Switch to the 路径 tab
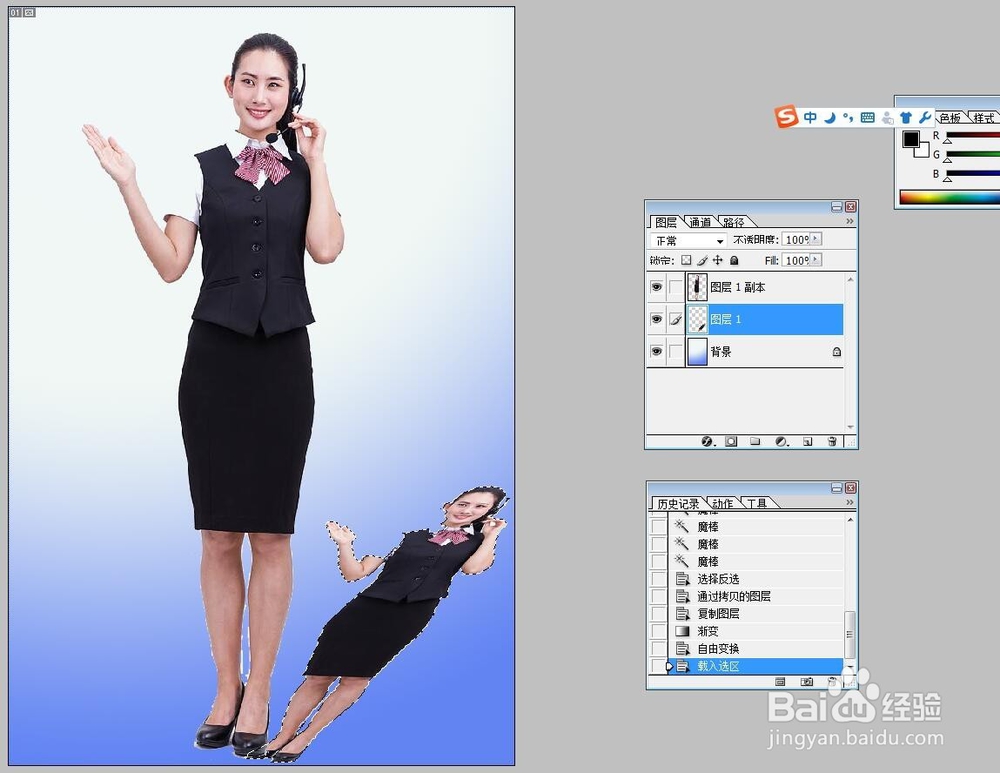The image size is (1000, 773). pyautogui.click(x=735, y=222)
